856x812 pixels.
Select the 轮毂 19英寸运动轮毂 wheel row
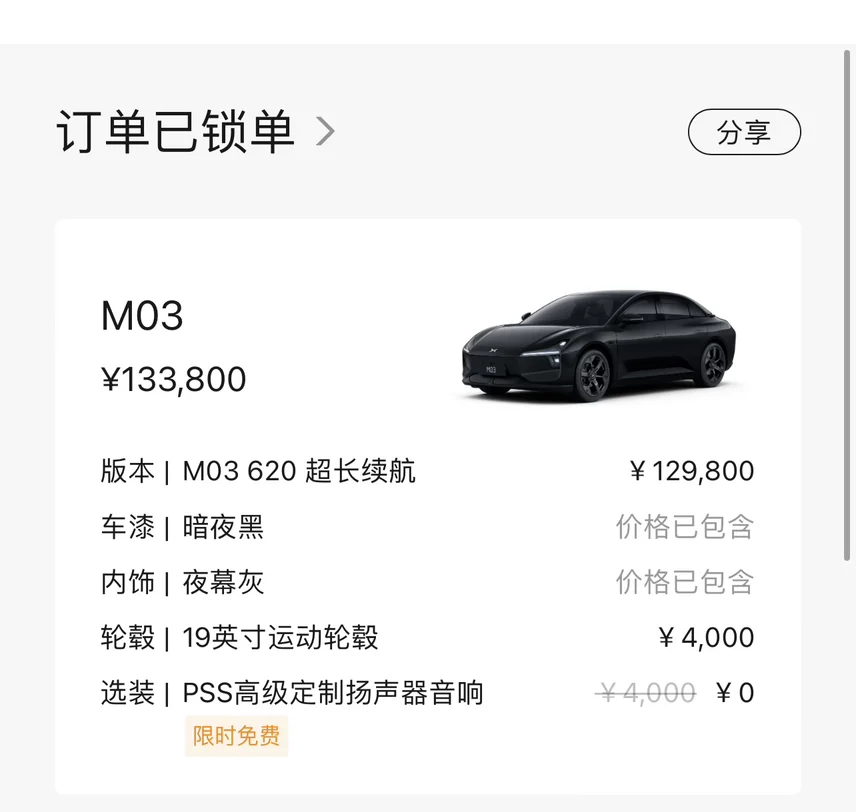pyautogui.click(x=240, y=637)
